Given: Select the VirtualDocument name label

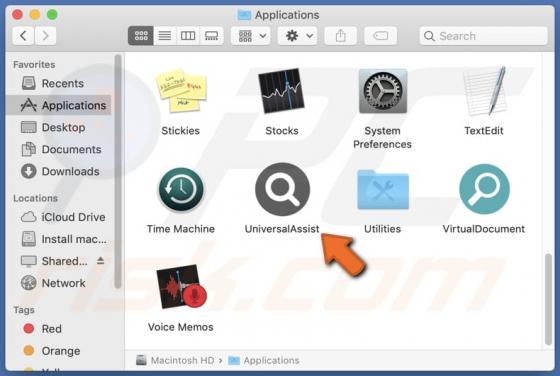Looking at the screenshot, I should point(484,229).
